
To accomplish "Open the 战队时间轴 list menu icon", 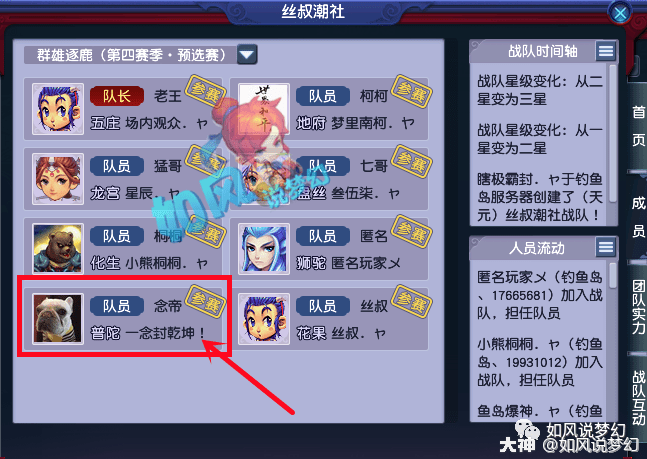I will [x=606, y=51].
